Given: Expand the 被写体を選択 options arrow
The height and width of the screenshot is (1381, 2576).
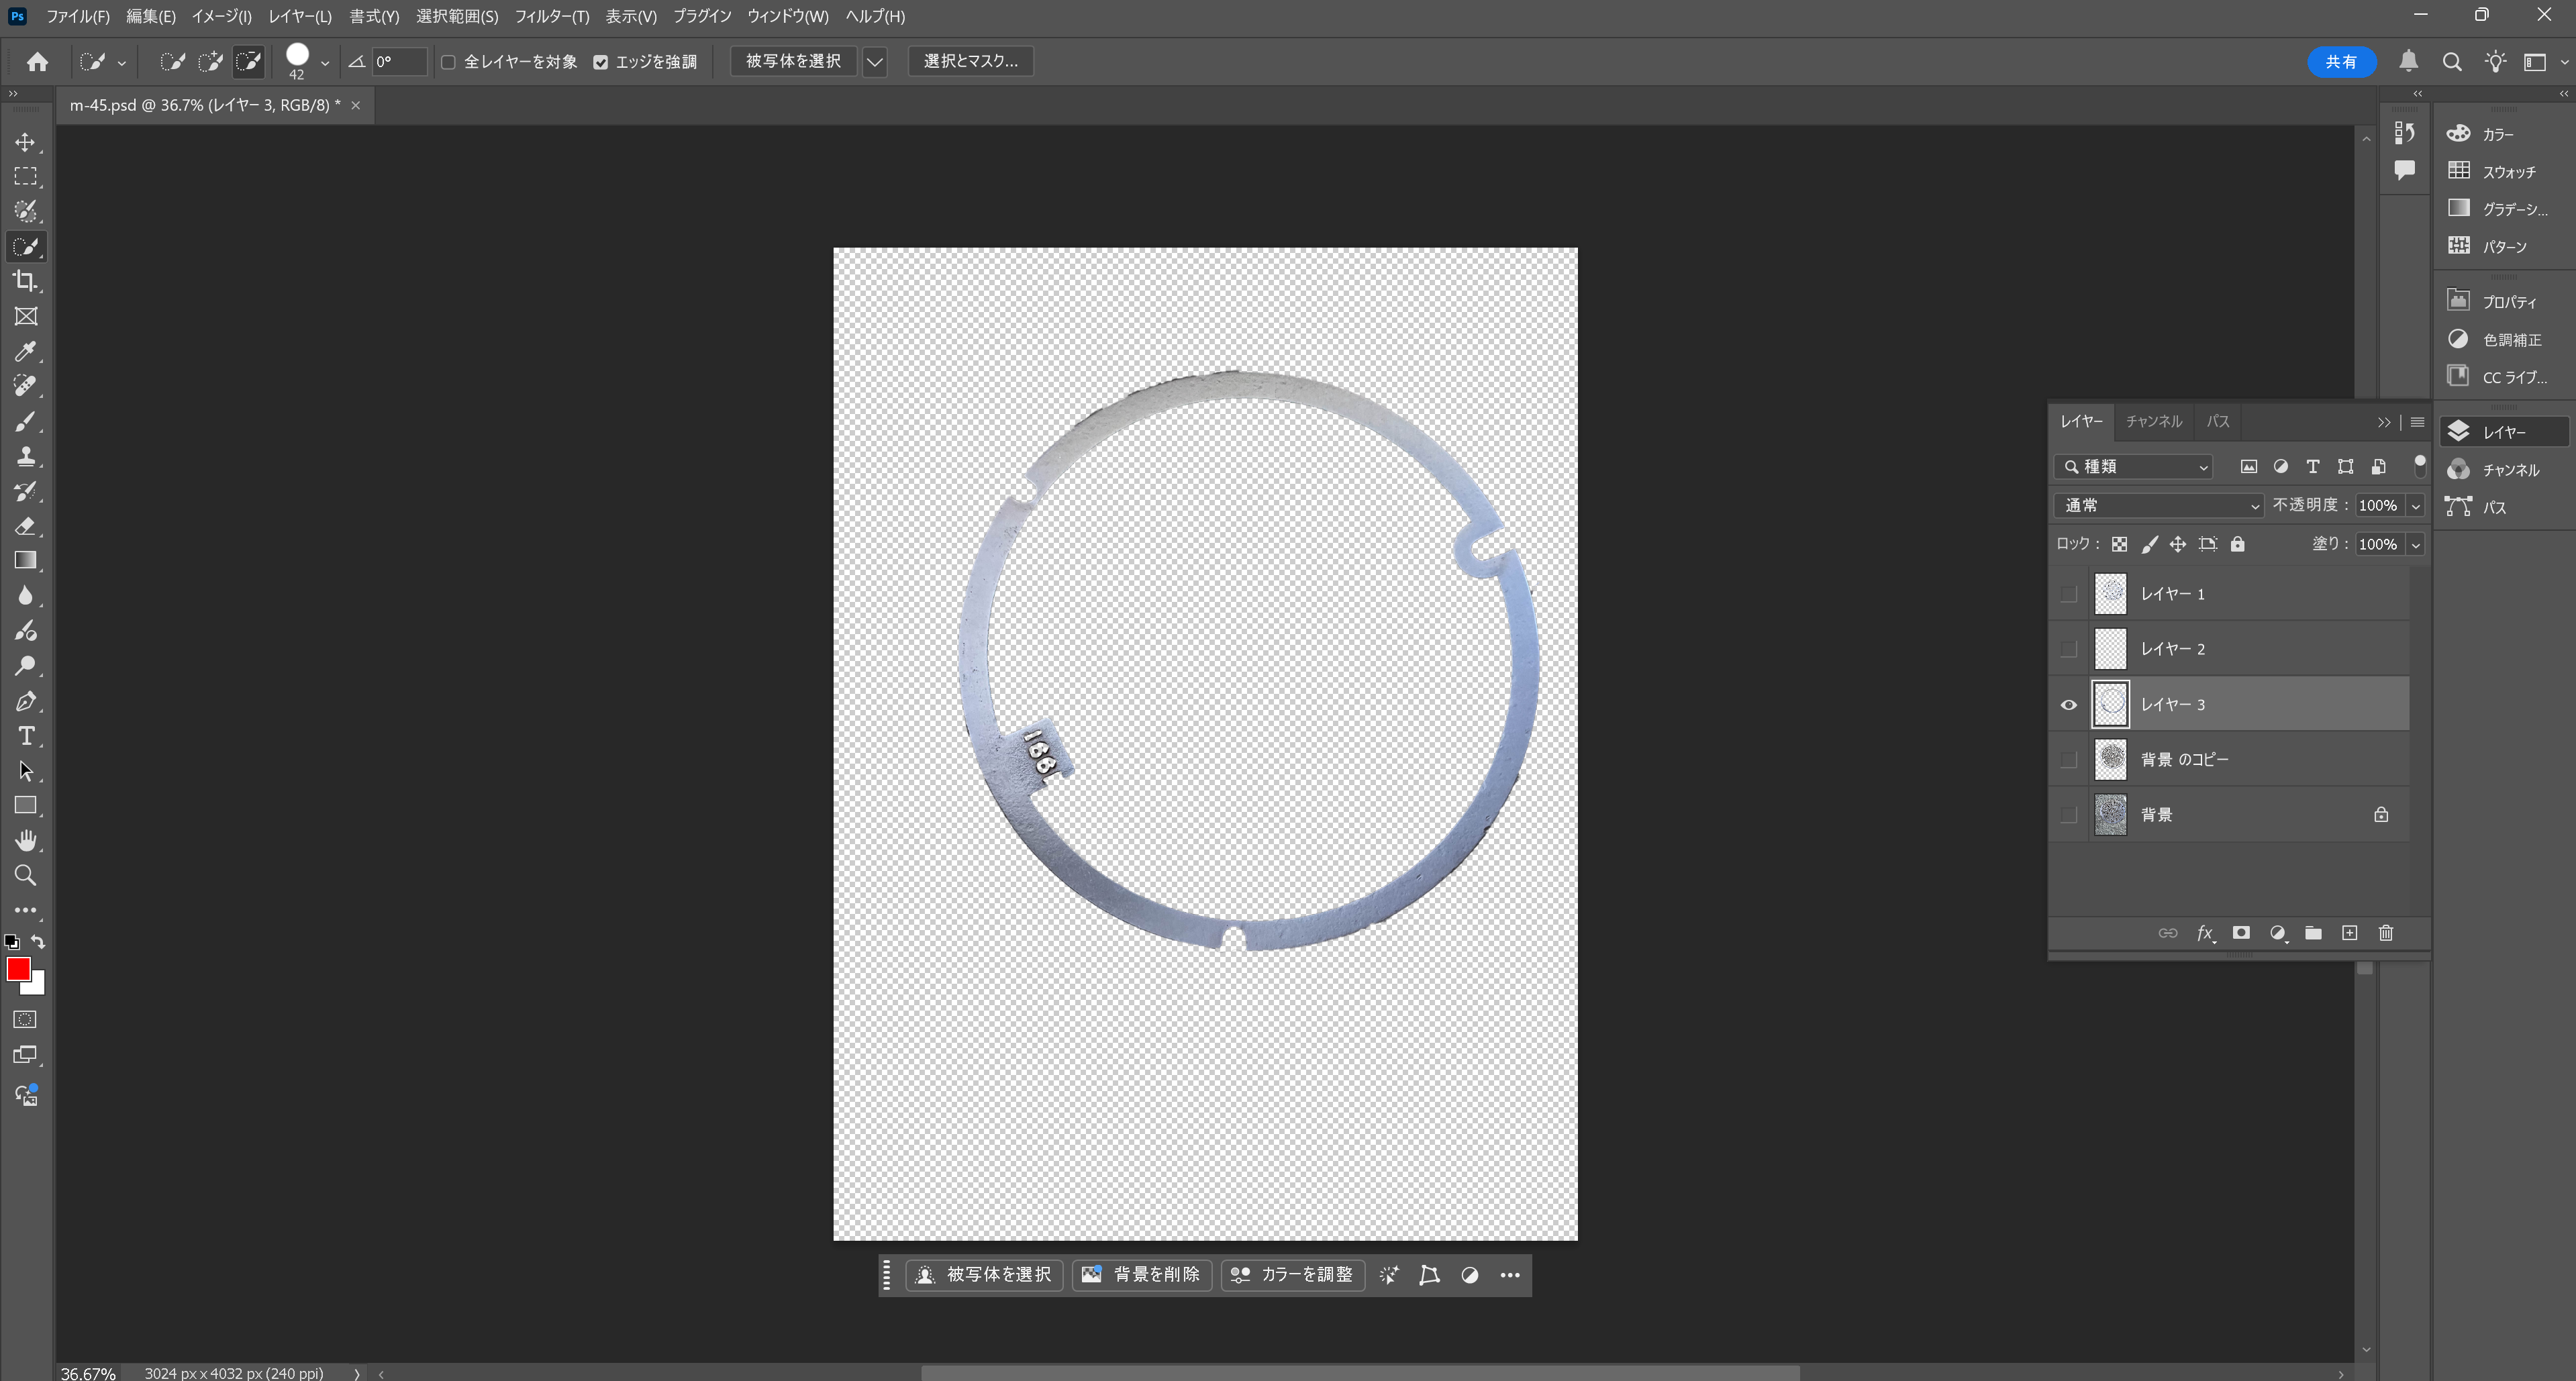Looking at the screenshot, I should pos(874,62).
